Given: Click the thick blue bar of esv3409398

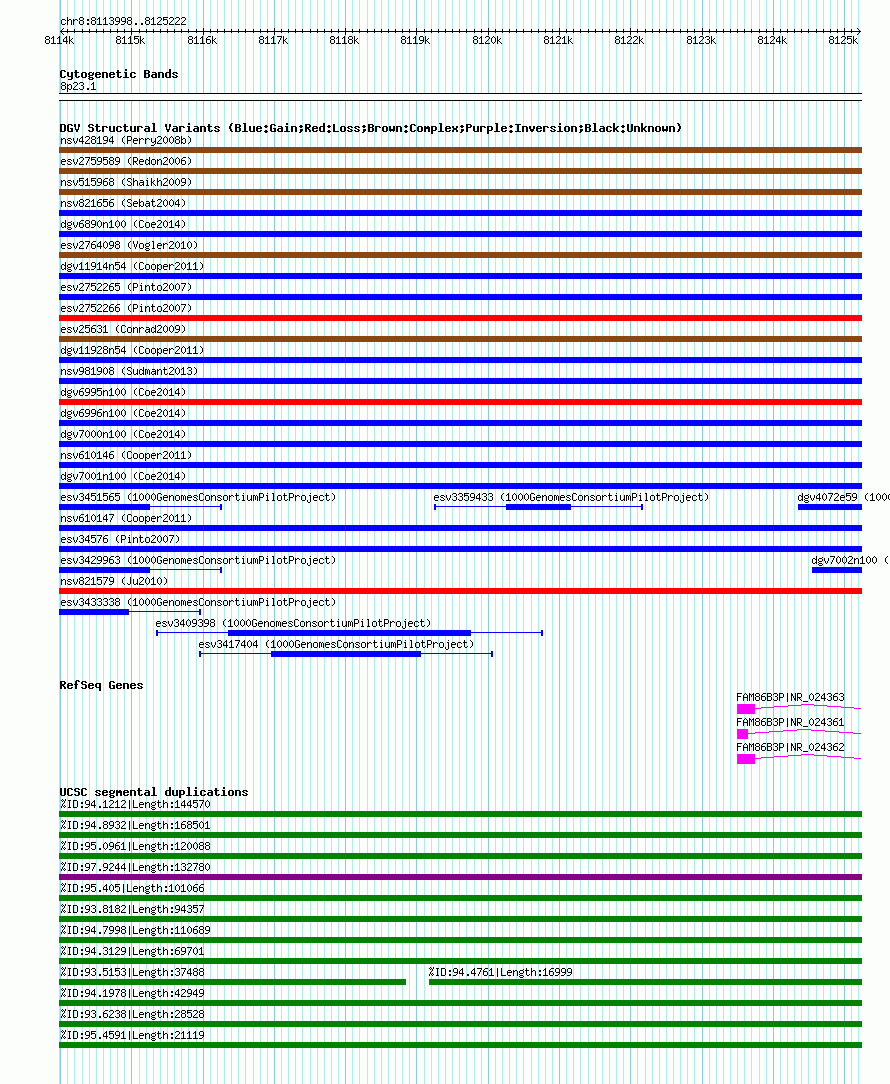Looking at the screenshot, I should [x=349, y=633].
